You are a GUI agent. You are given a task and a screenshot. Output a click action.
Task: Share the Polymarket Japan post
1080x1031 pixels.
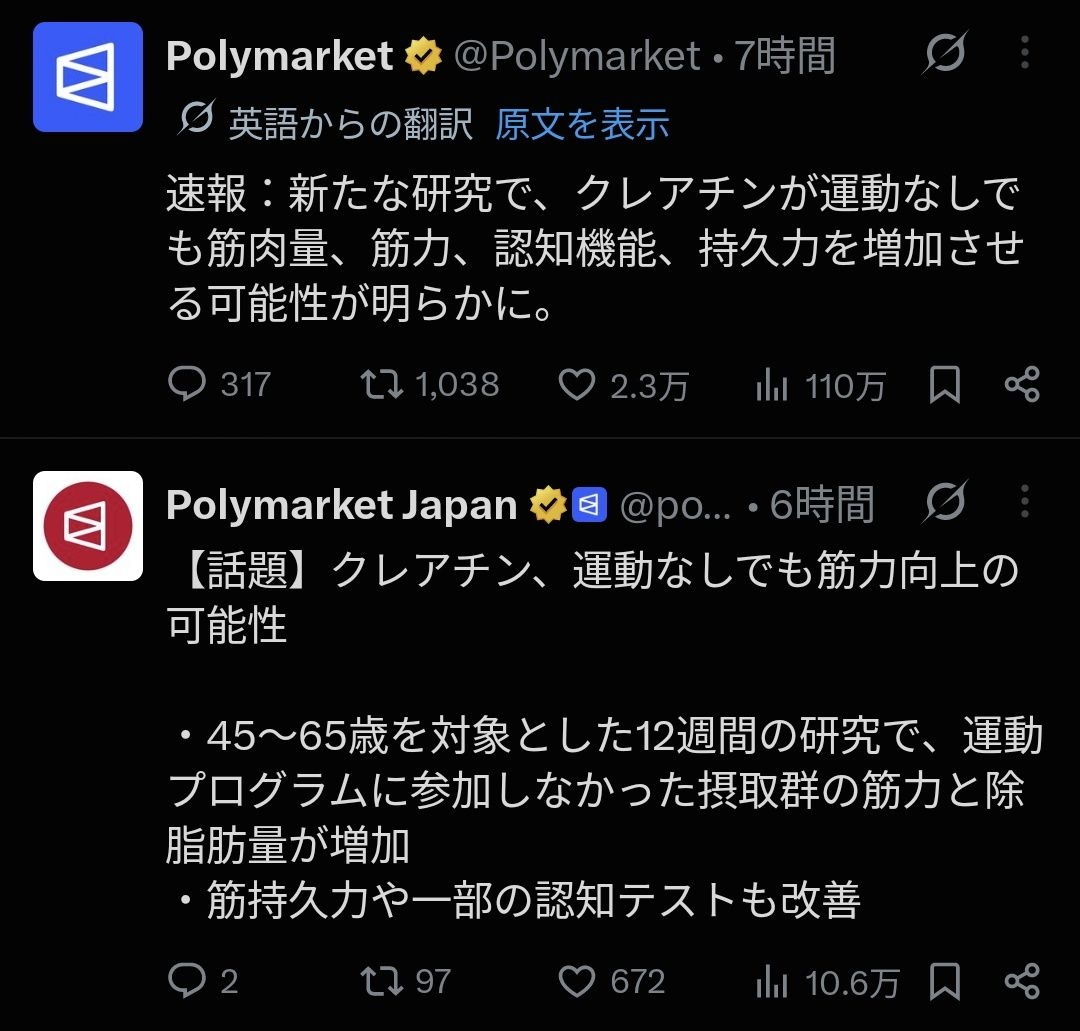click(1022, 981)
